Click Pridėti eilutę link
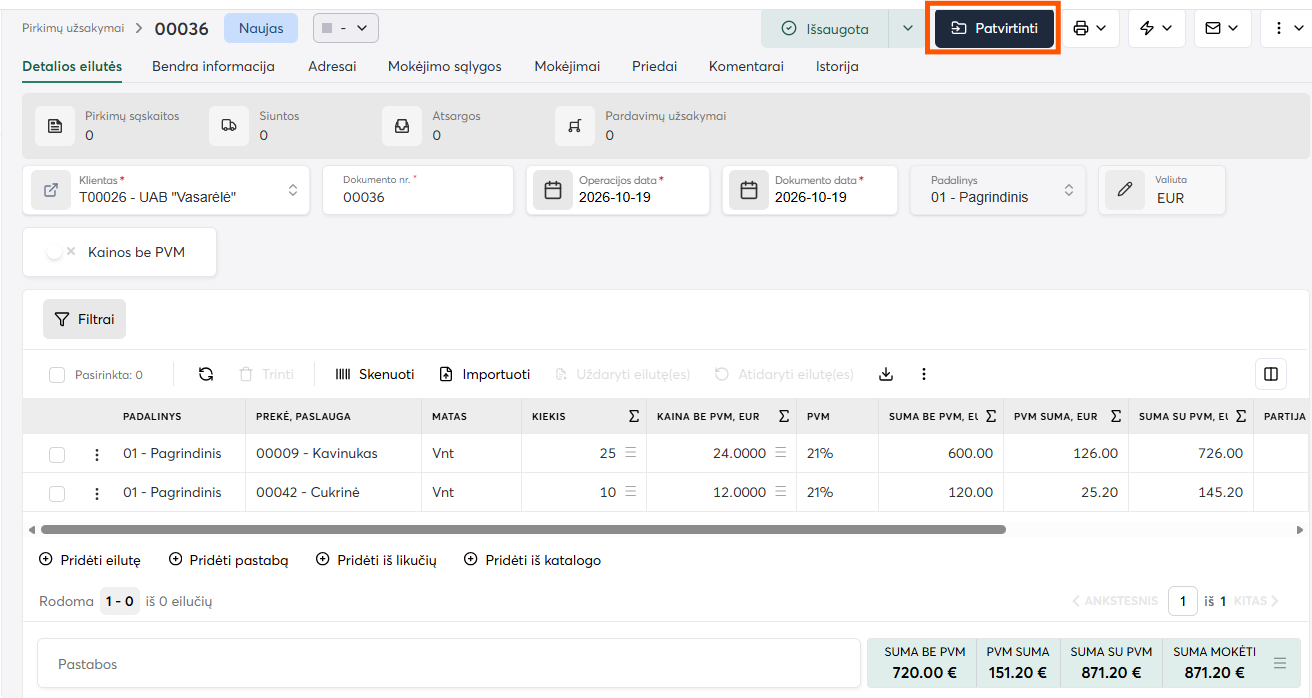The image size is (1312, 698). pos(90,560)
